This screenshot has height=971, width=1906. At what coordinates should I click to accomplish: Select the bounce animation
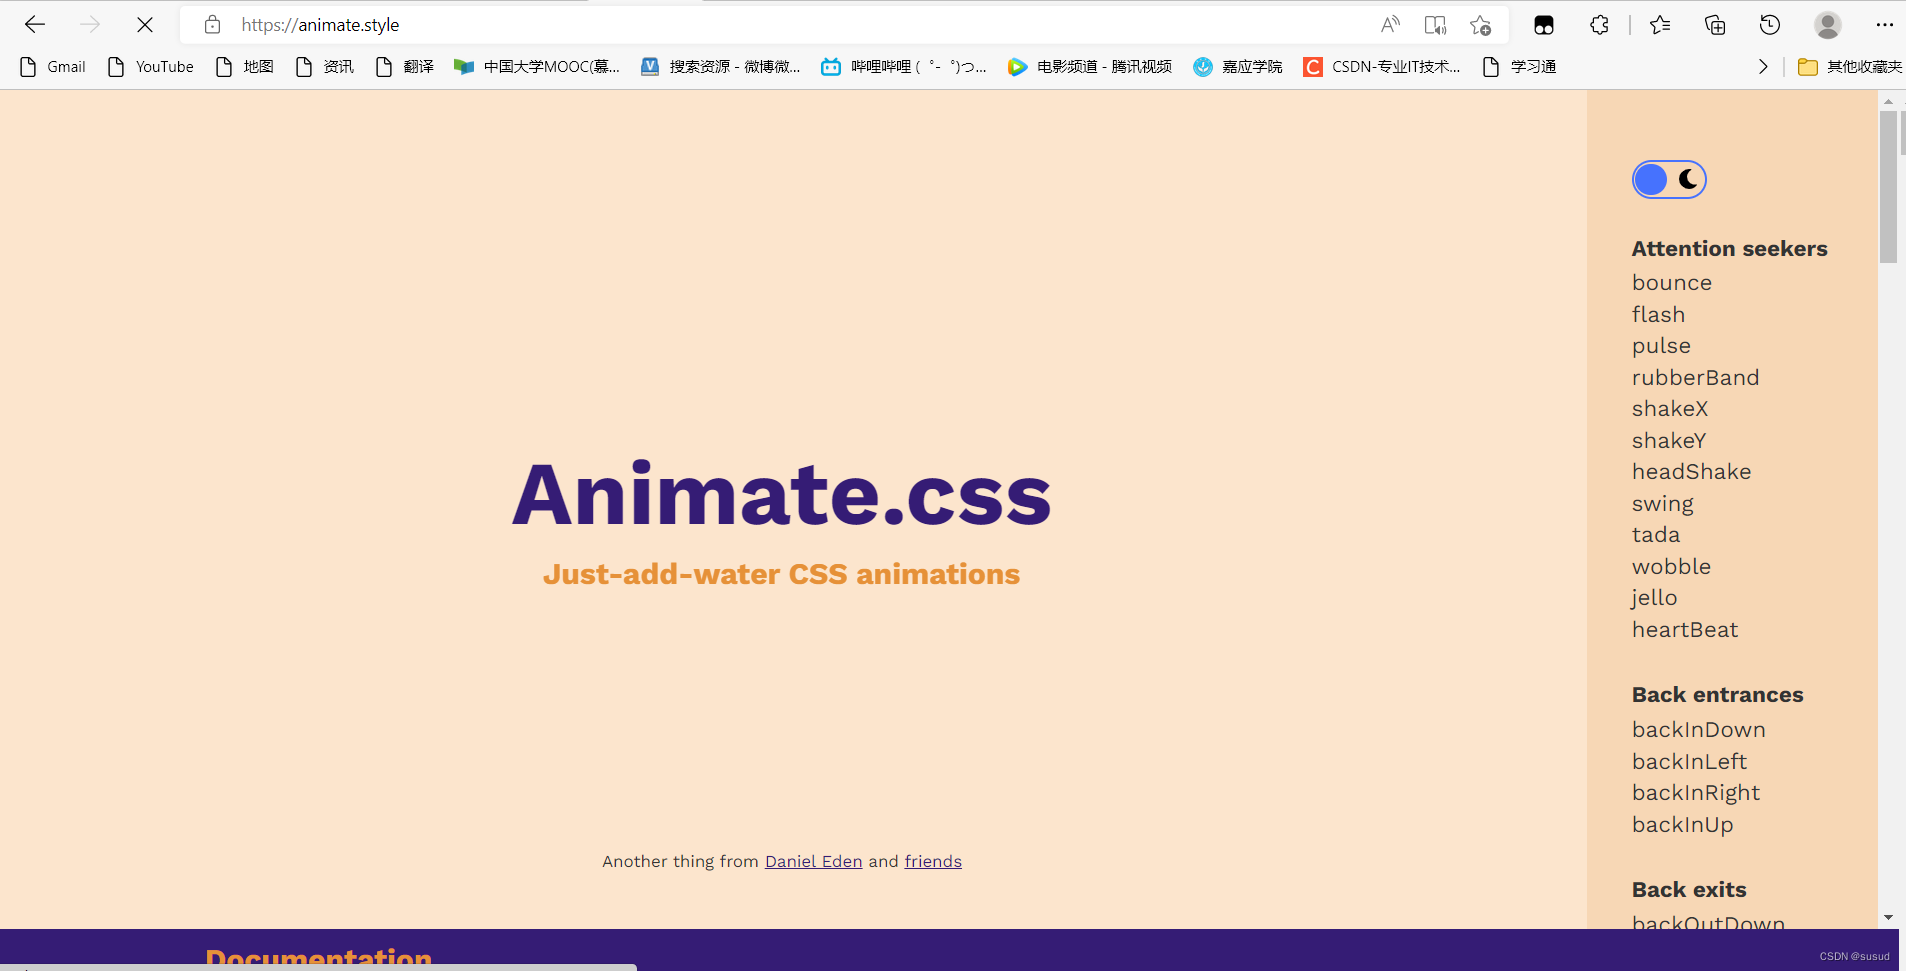click(1670, 283)
